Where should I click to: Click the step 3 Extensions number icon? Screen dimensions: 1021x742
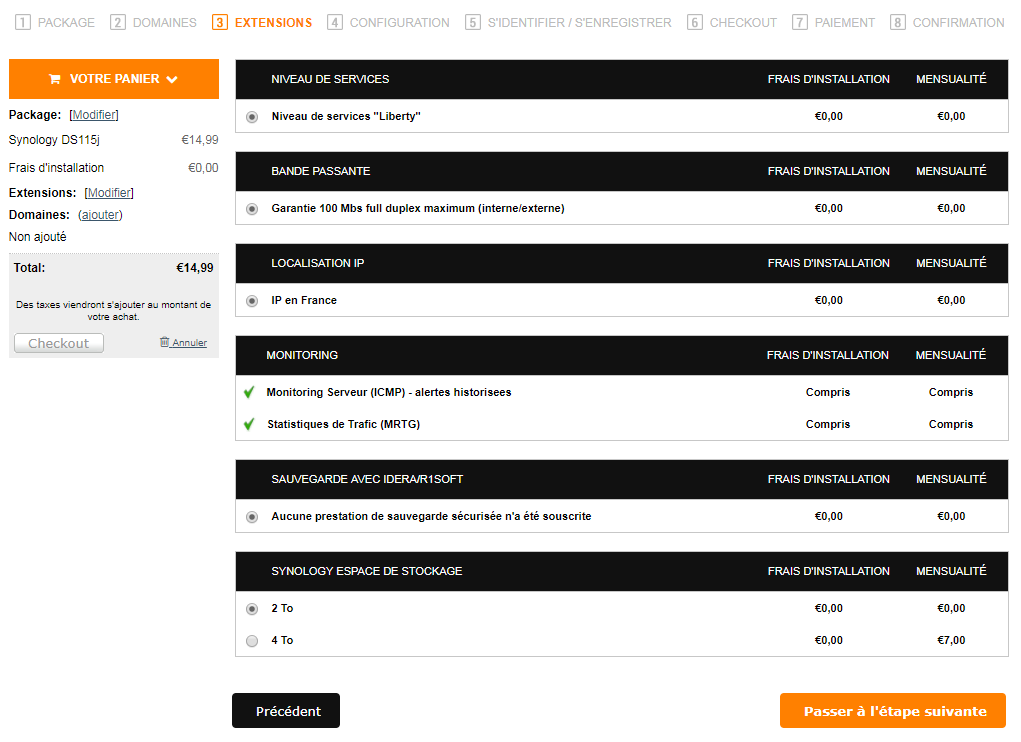coord(220,22)
